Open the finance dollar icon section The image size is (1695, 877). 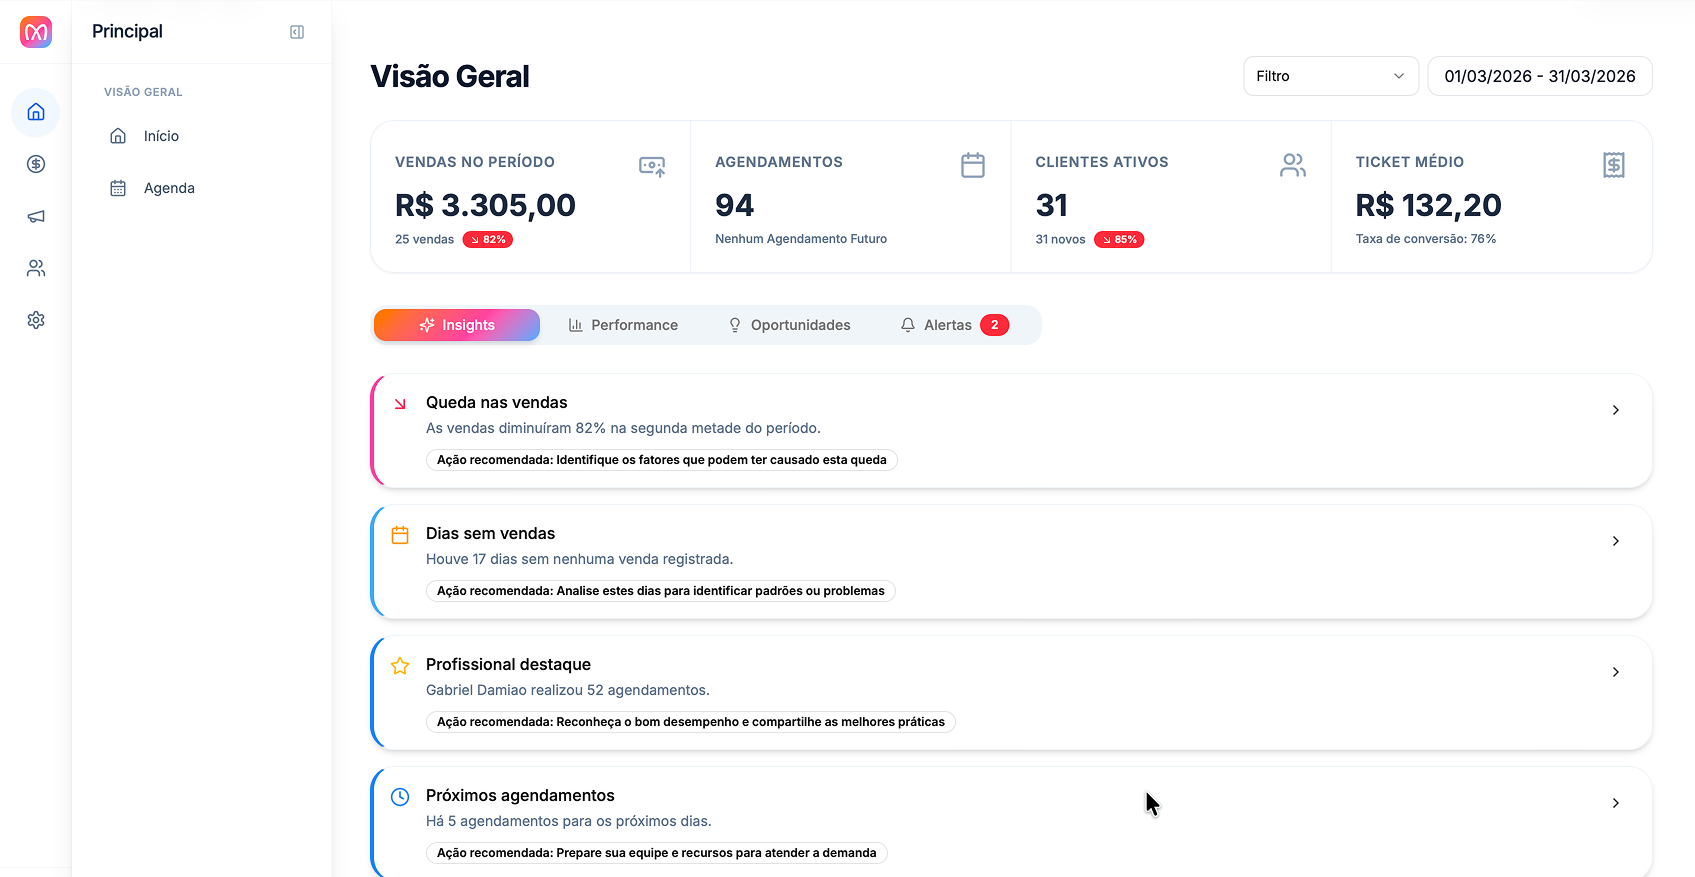(x=36, y=164)
